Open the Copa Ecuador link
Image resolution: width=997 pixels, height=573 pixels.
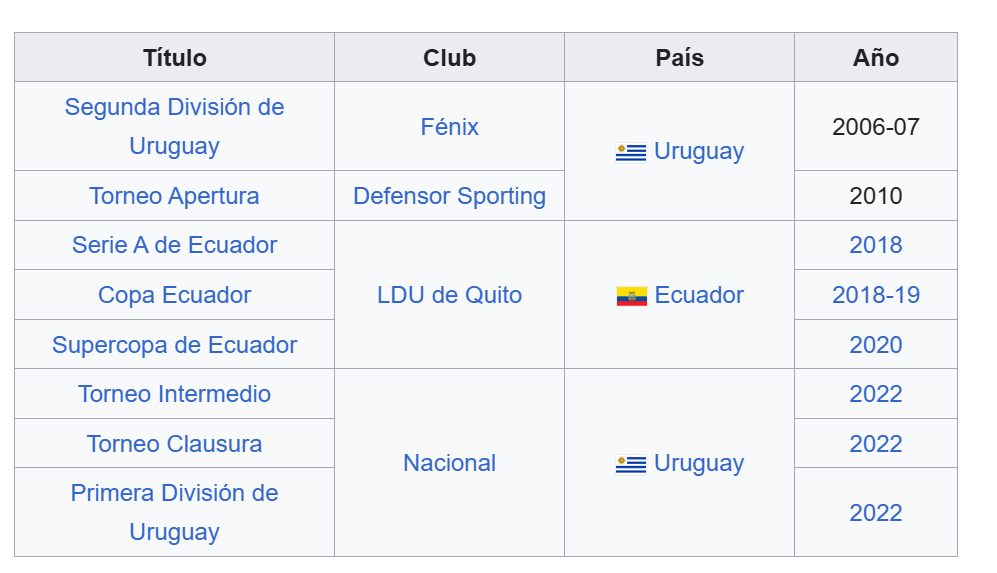174,295
